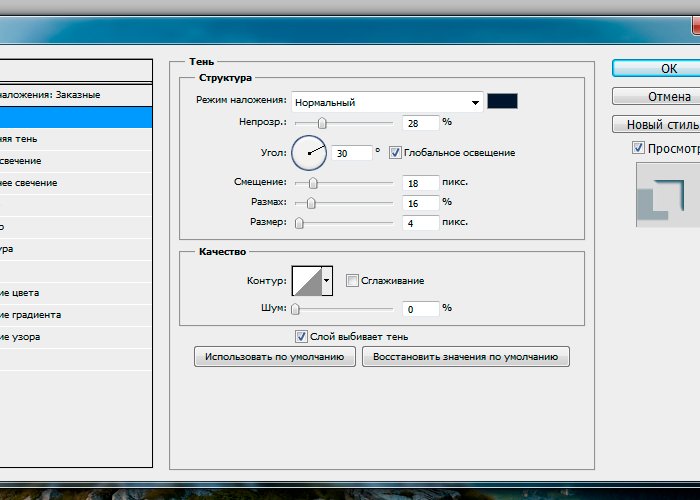This screenshot has width=700, height=500.
Task: Uncheck the Просмотр preview checkbox
Action: click(639, 147)
